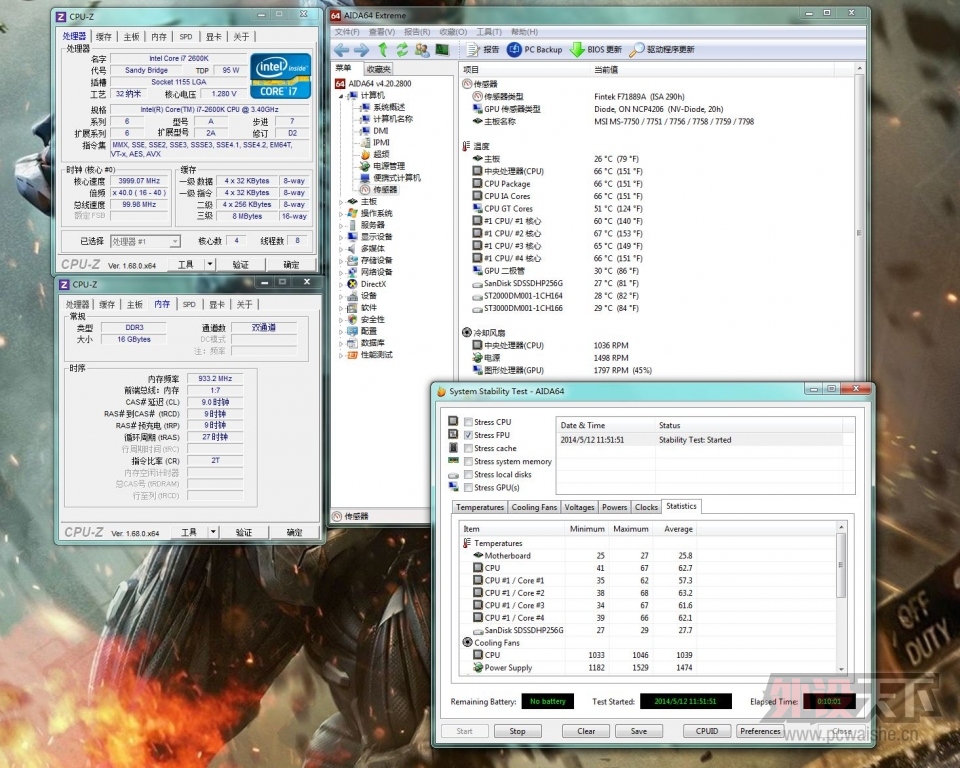Click 验证 button in CPU-Z processor window
The image size is (960, 768).
click(x=241, y=265)
